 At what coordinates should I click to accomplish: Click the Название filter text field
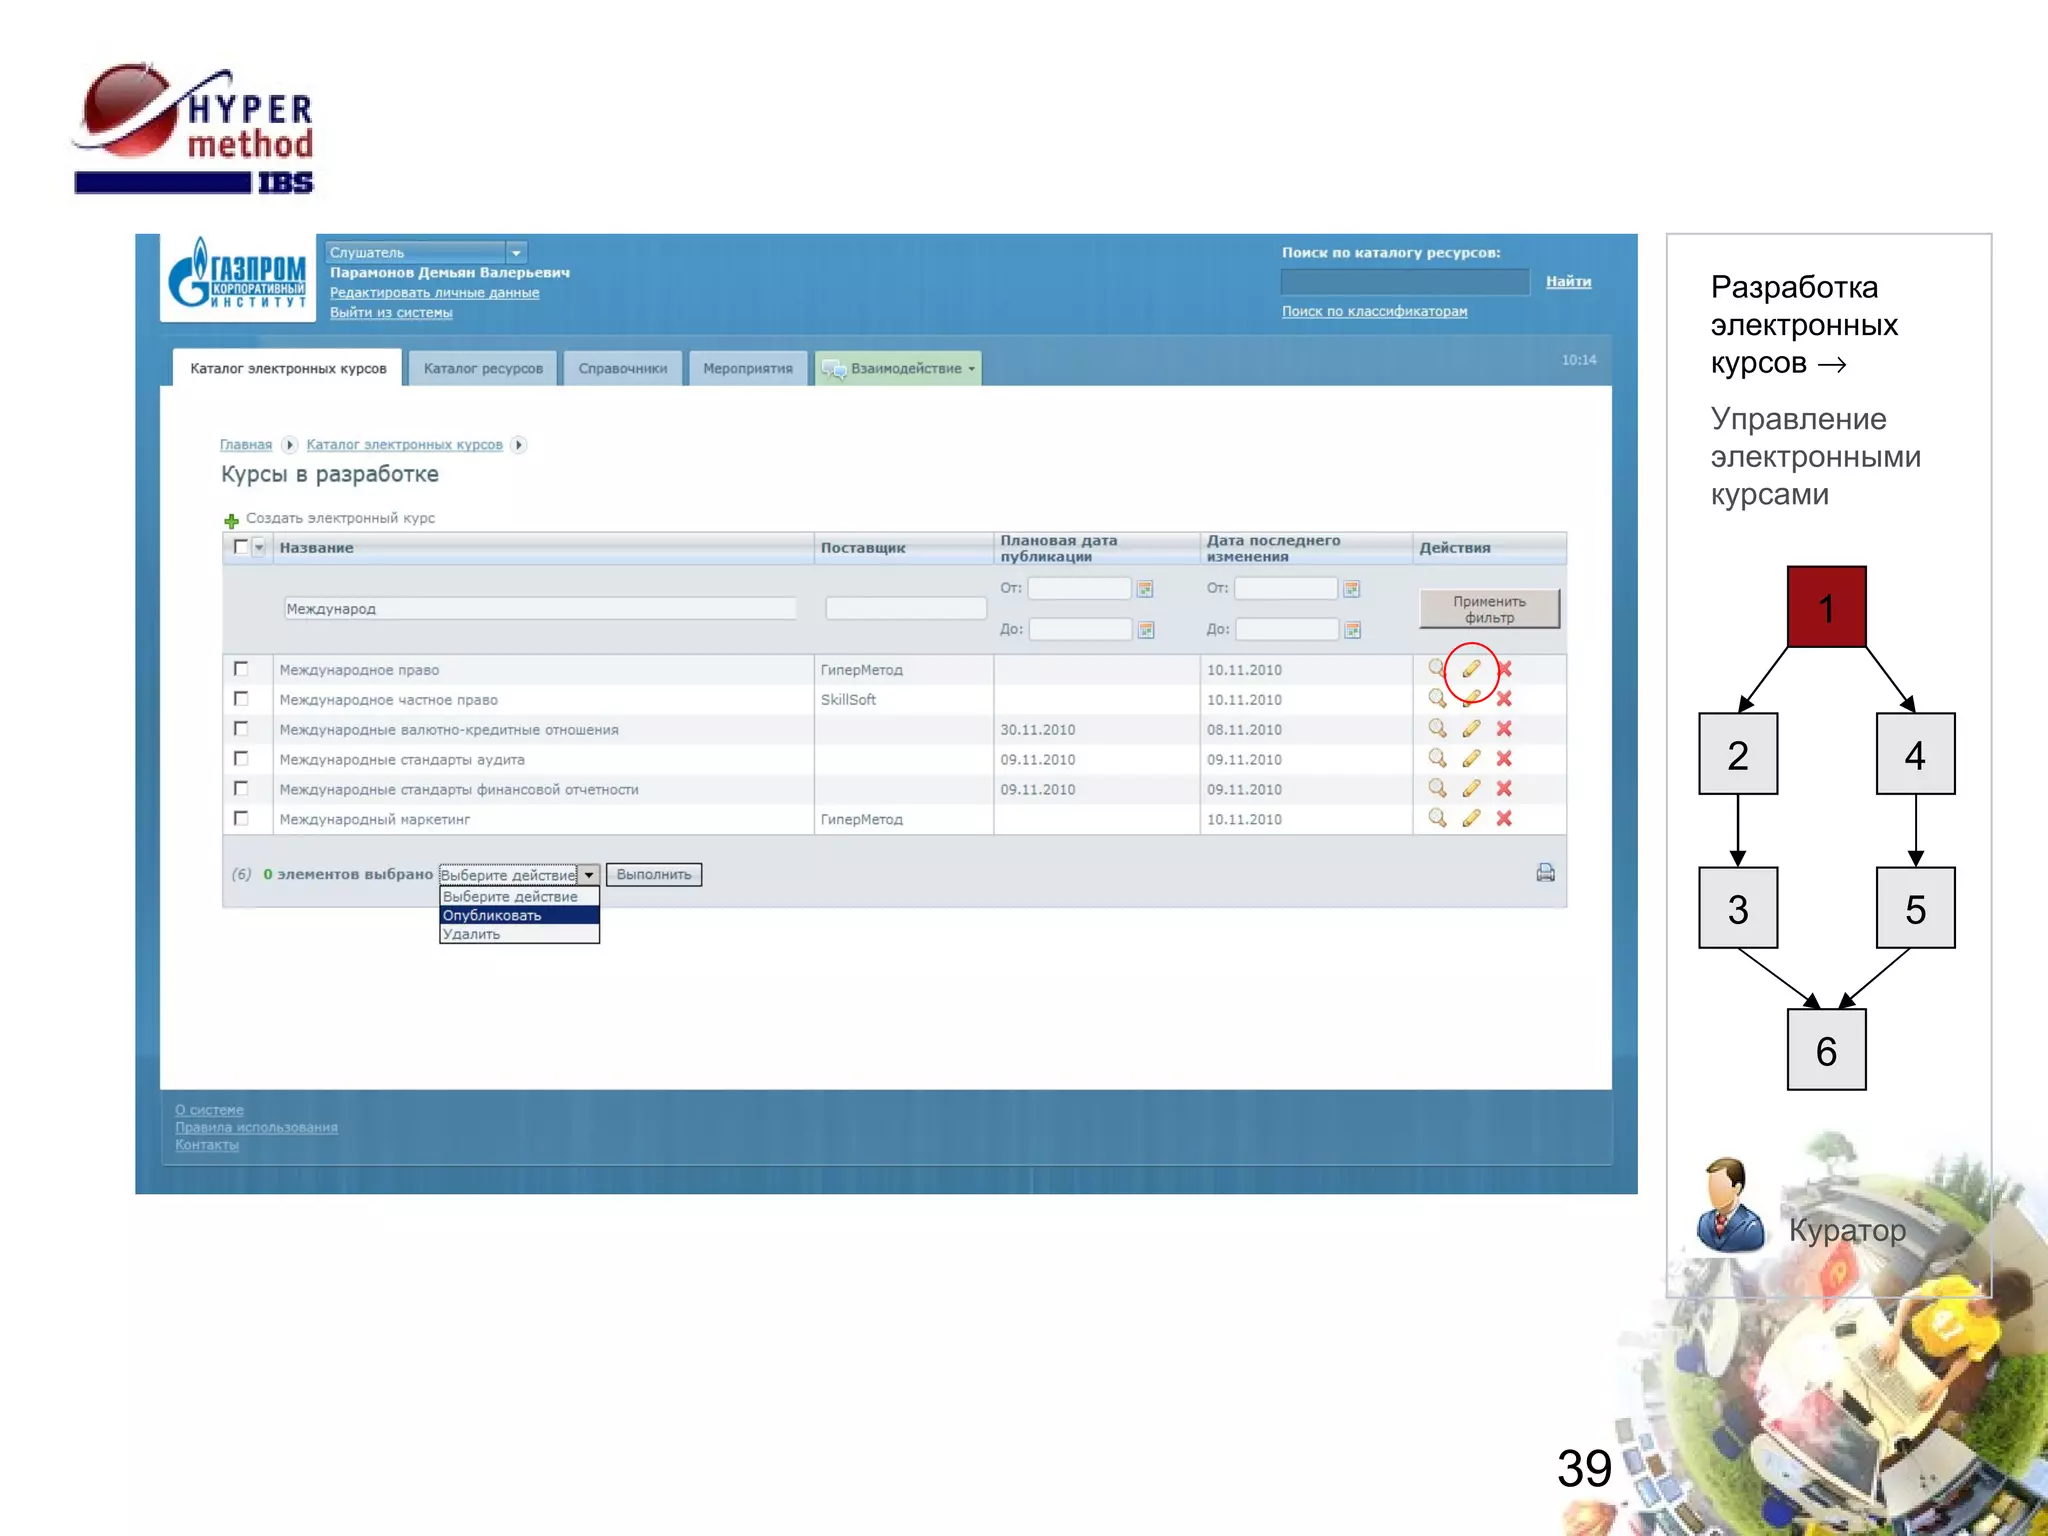click(540, 608)
